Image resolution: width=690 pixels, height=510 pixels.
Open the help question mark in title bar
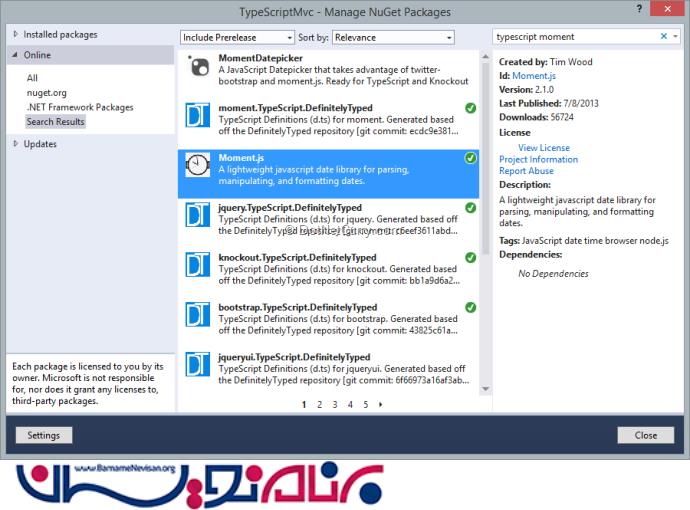pos(639,8)
